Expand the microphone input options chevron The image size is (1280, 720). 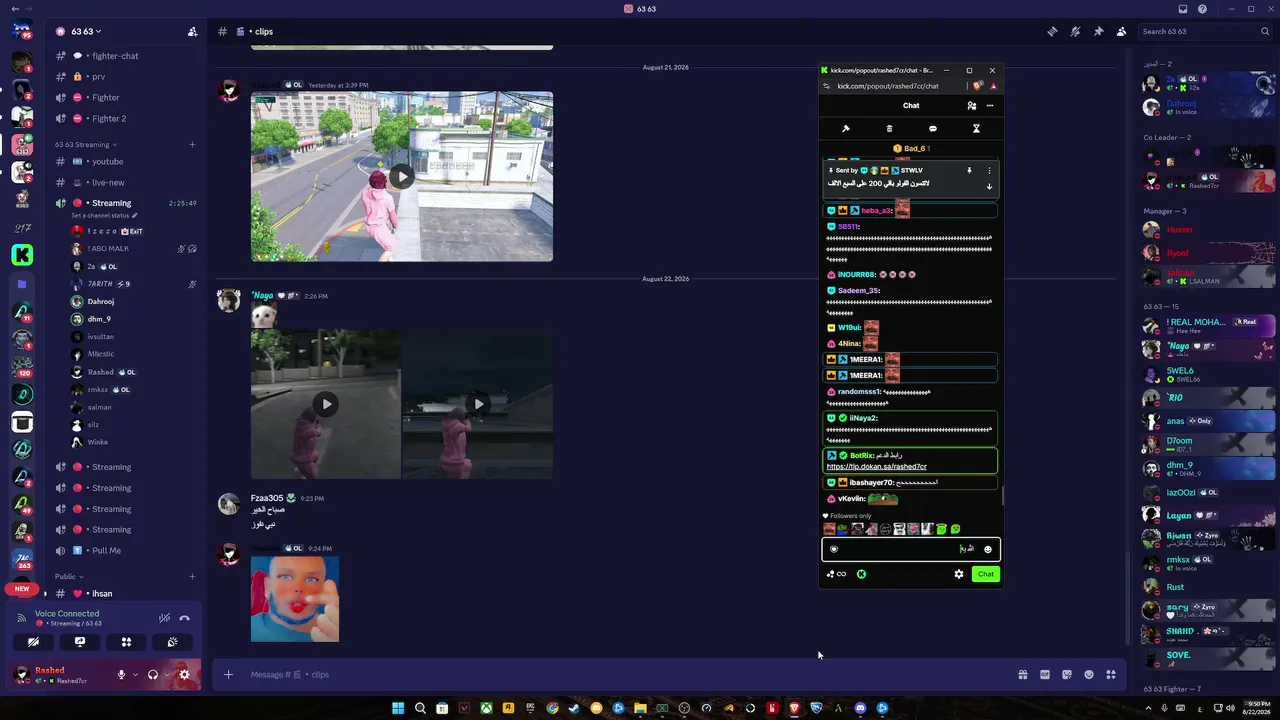click(135, 675)
